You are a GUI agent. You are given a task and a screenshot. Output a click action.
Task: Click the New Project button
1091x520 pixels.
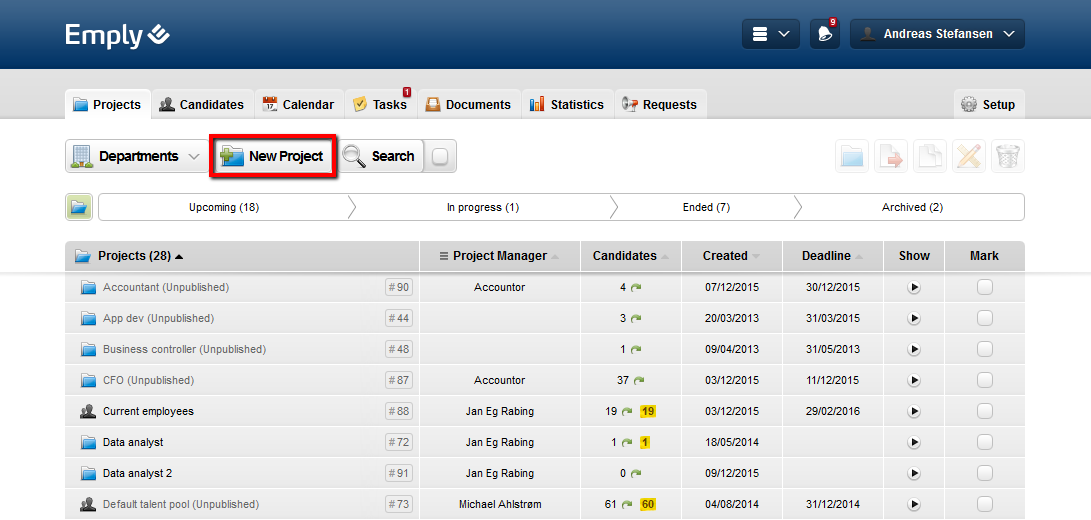point(272,156)
